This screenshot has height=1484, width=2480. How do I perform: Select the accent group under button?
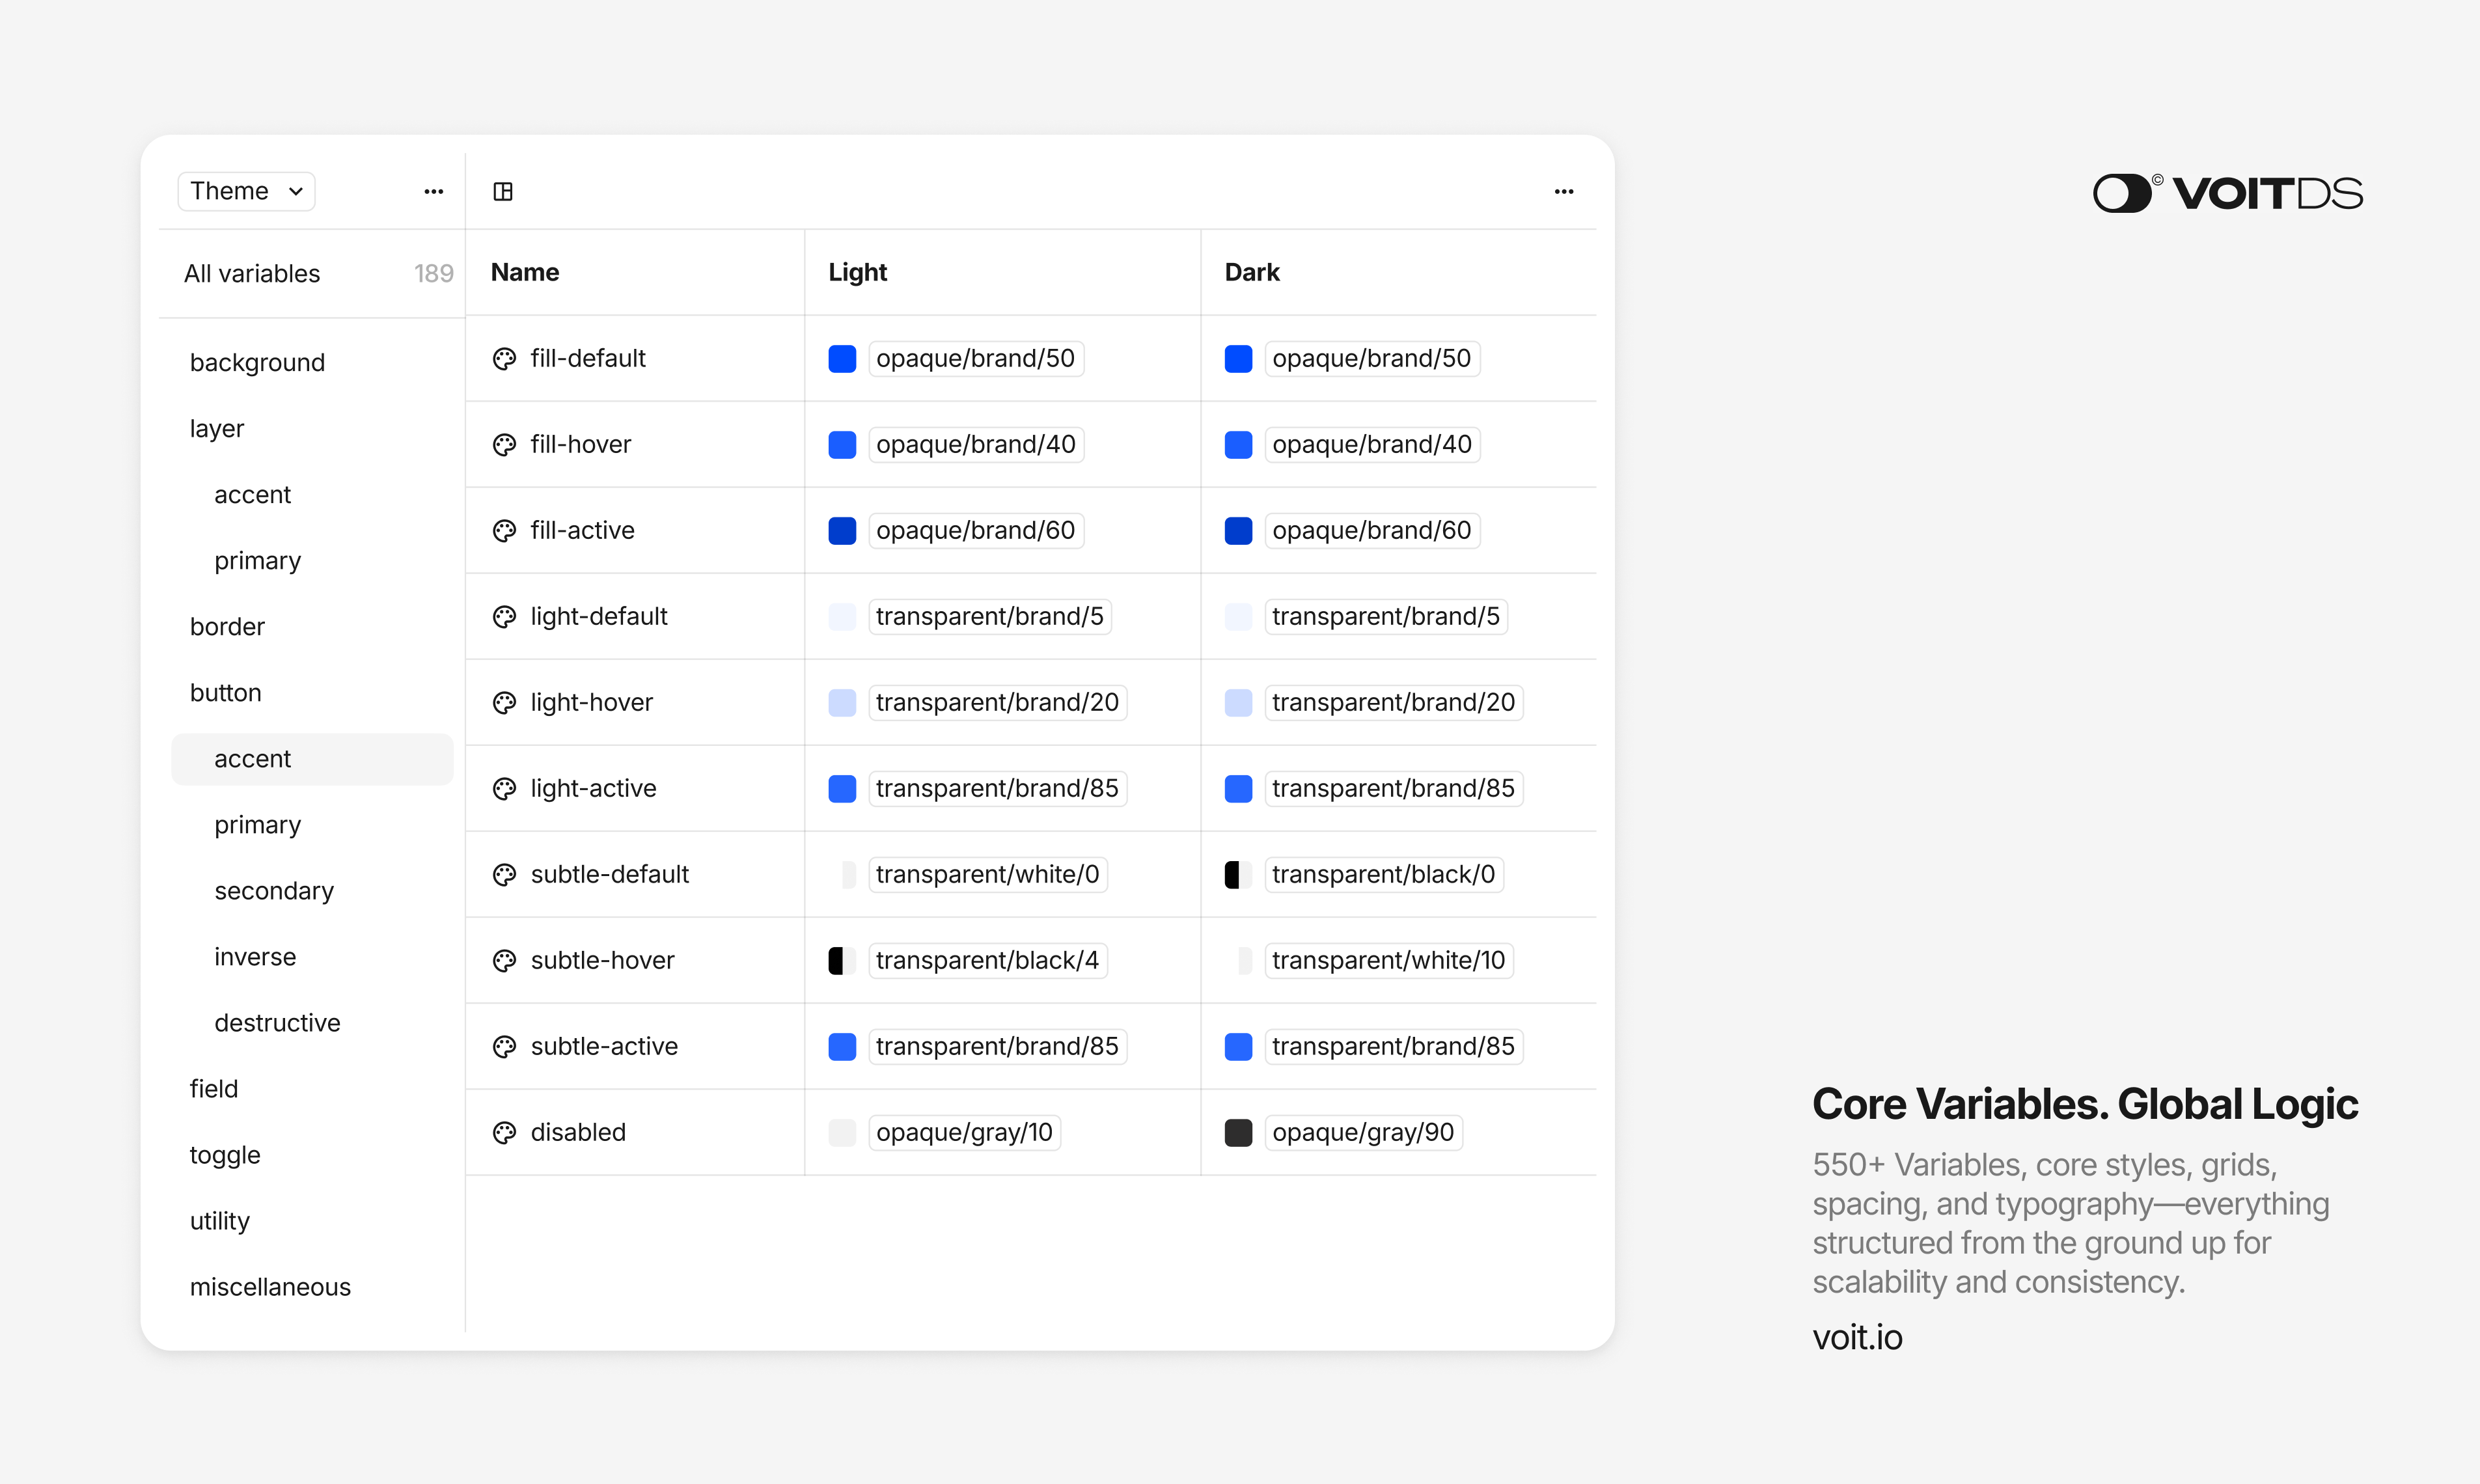(252, 758)
